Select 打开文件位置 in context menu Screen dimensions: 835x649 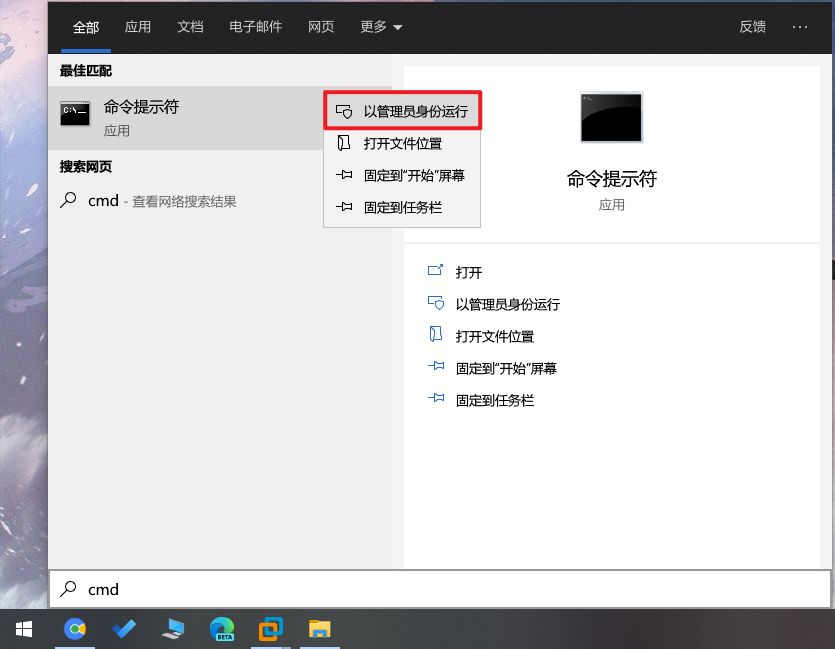click(x=402, y=143)
